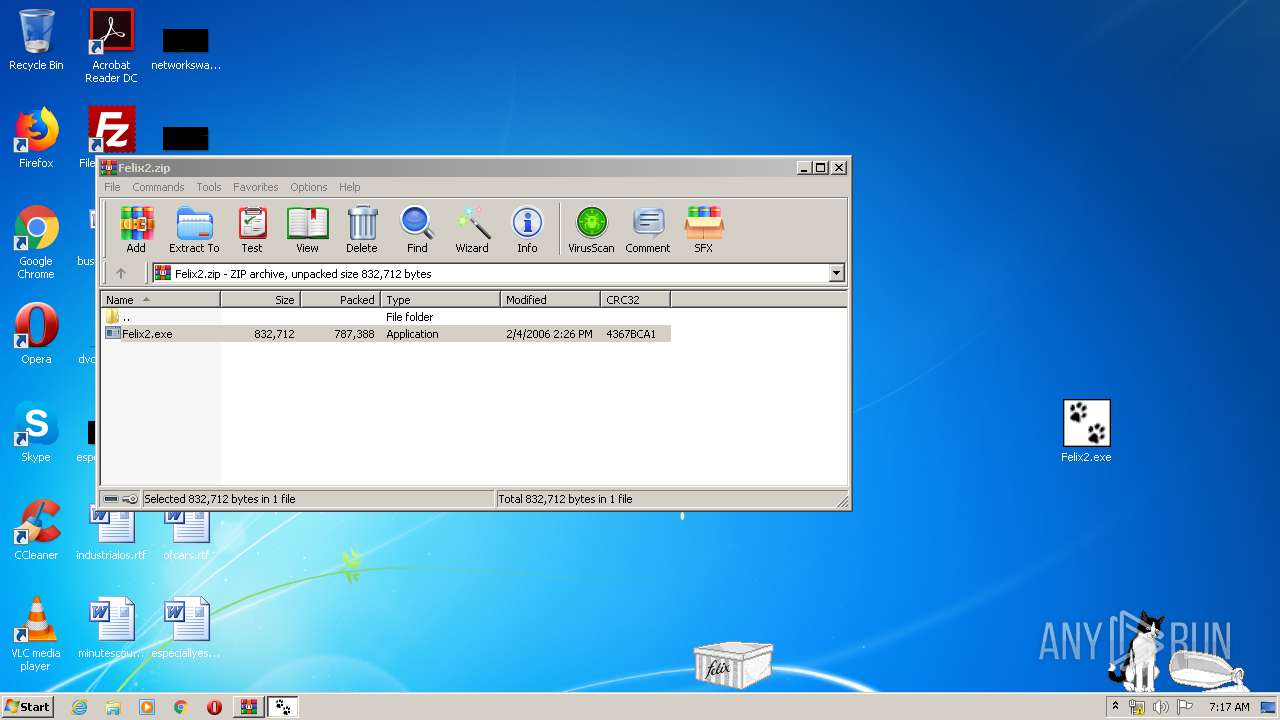The image size is (1280, 720).
Task: Open Internet Explorer from taskbar
Action: pyautogui.click(x=79, y=707)
